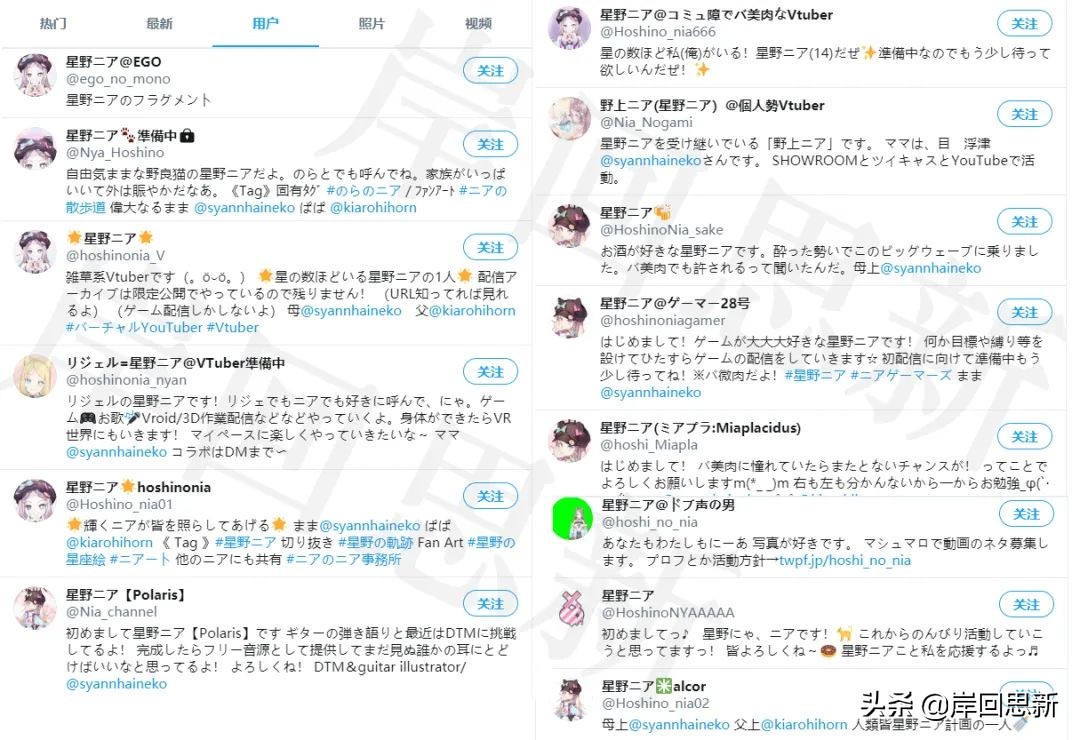Open #バーチャルYouTuber hashtag link

click(x=134, y=328)
